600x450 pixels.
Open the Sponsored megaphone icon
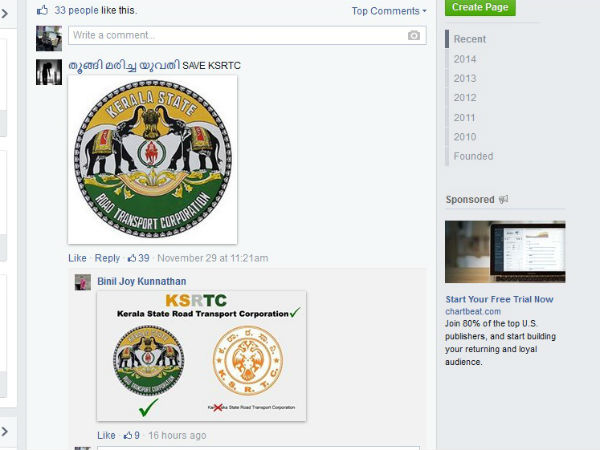(503, 200)
